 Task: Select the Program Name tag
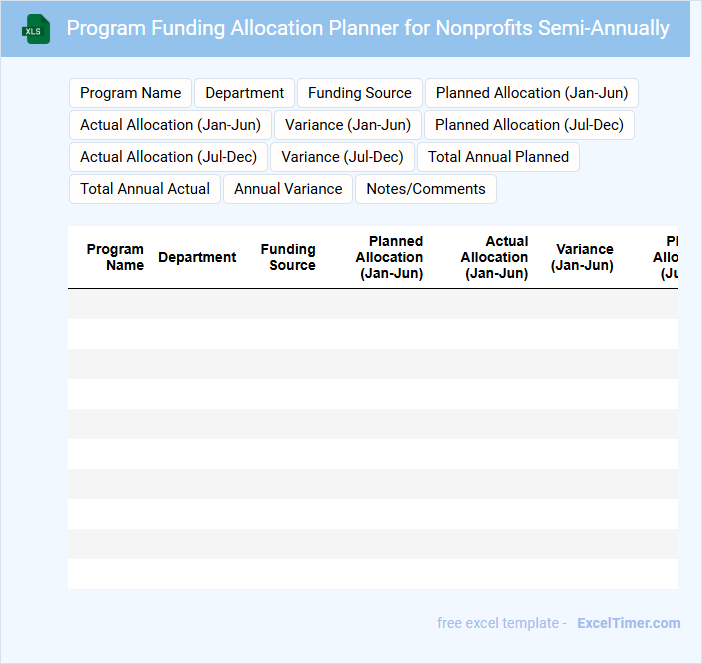pyautogui.click(x=131, y=93)
